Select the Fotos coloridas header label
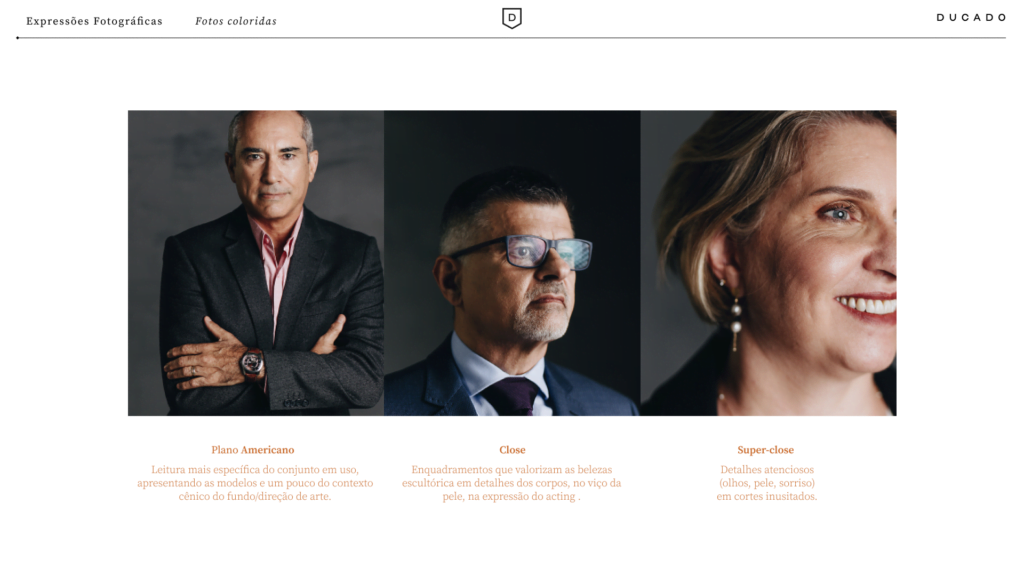The height and width of the screenshot is (576, 1024). point(236,21)
